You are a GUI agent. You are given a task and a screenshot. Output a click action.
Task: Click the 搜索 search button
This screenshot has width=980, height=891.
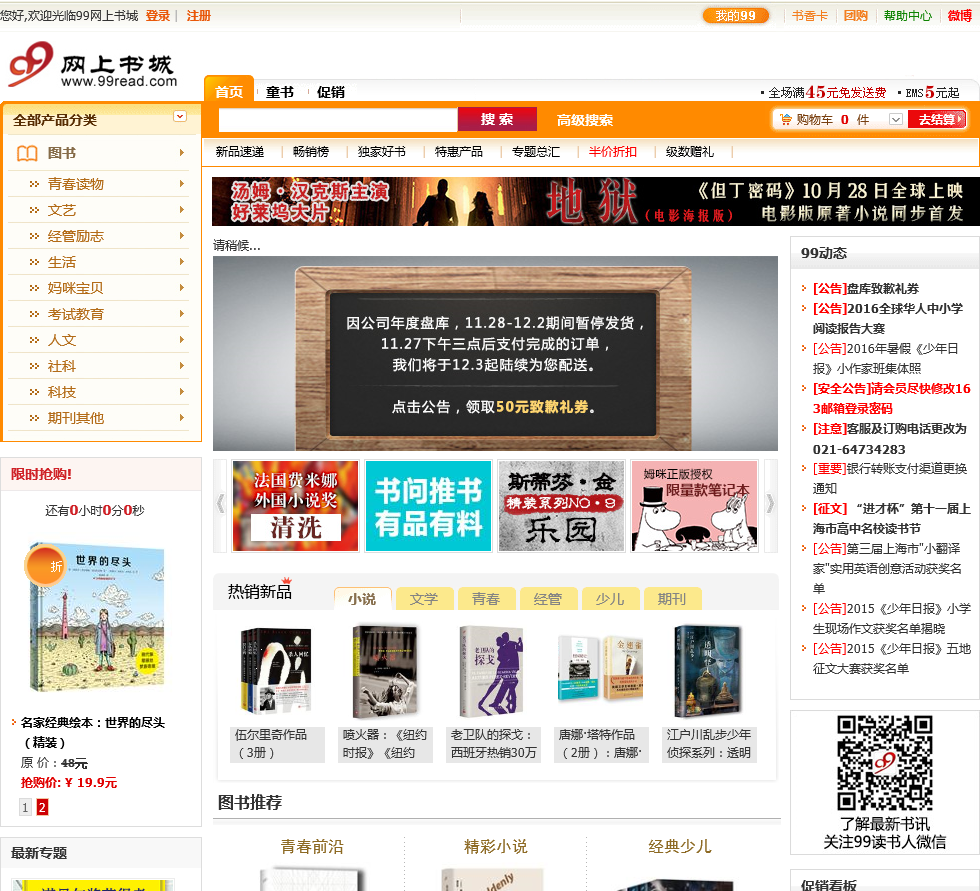[497, 119]
